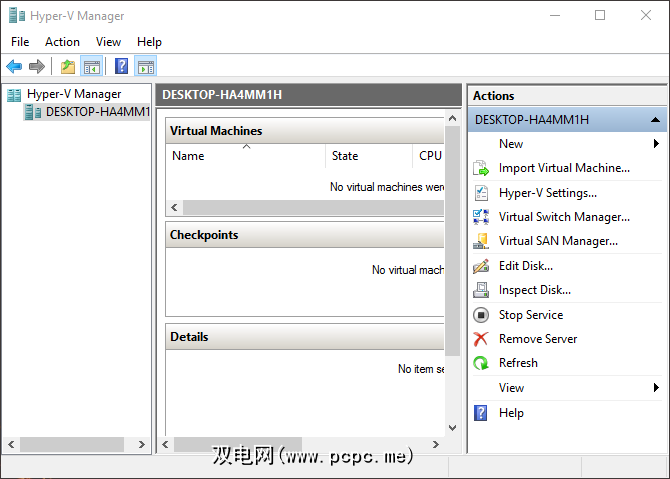670x479 pixels.
Task: Open Import Virtual Machine wizard
Action: point(563,168)
